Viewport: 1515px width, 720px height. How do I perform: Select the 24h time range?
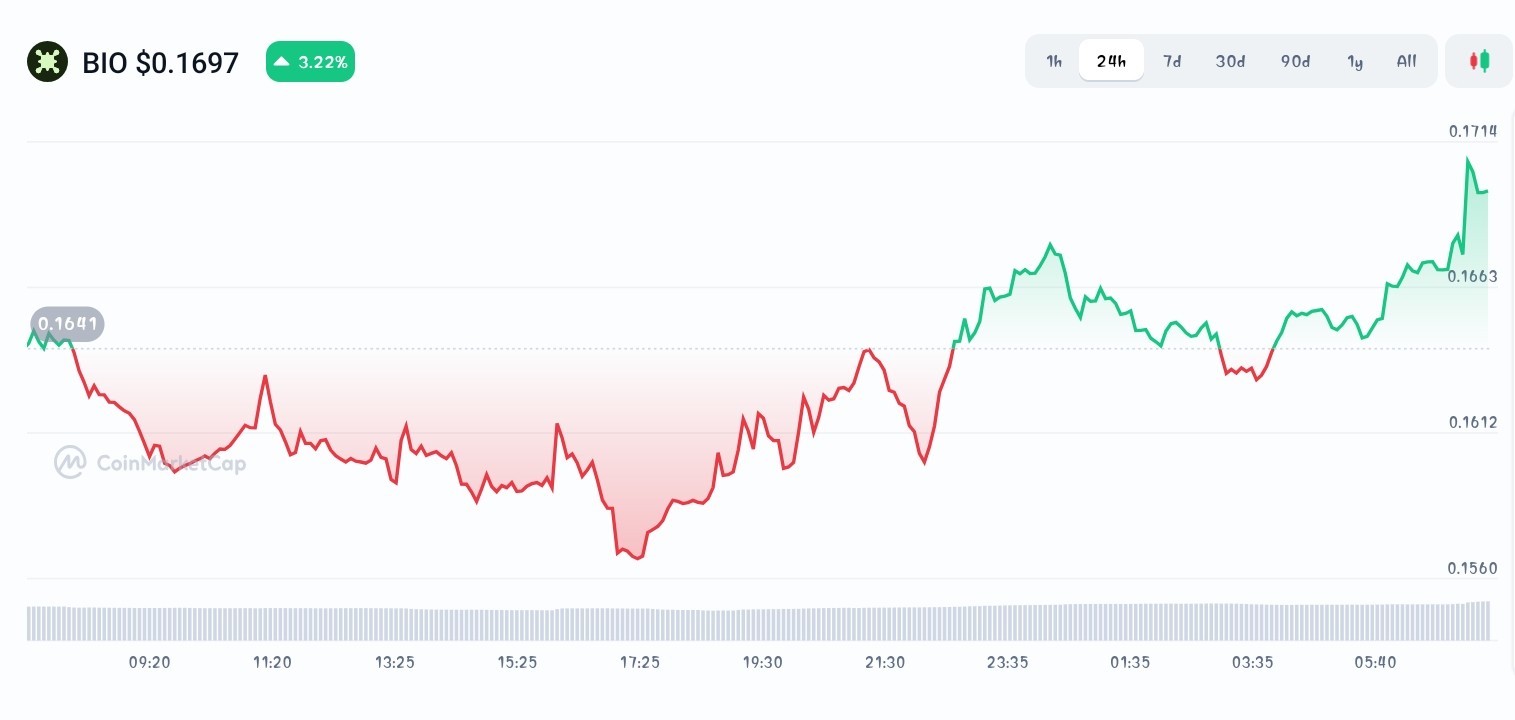1111,61
